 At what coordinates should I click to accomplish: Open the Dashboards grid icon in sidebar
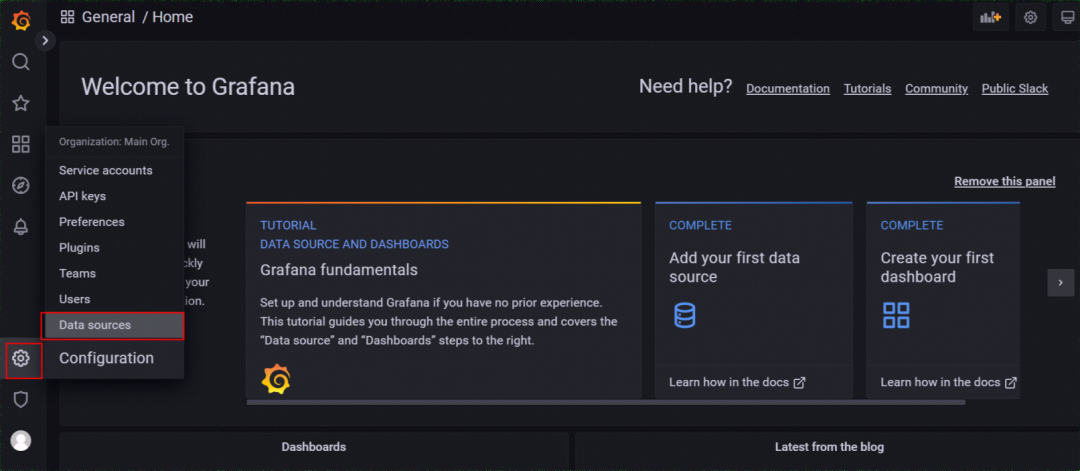click(21, 145)
